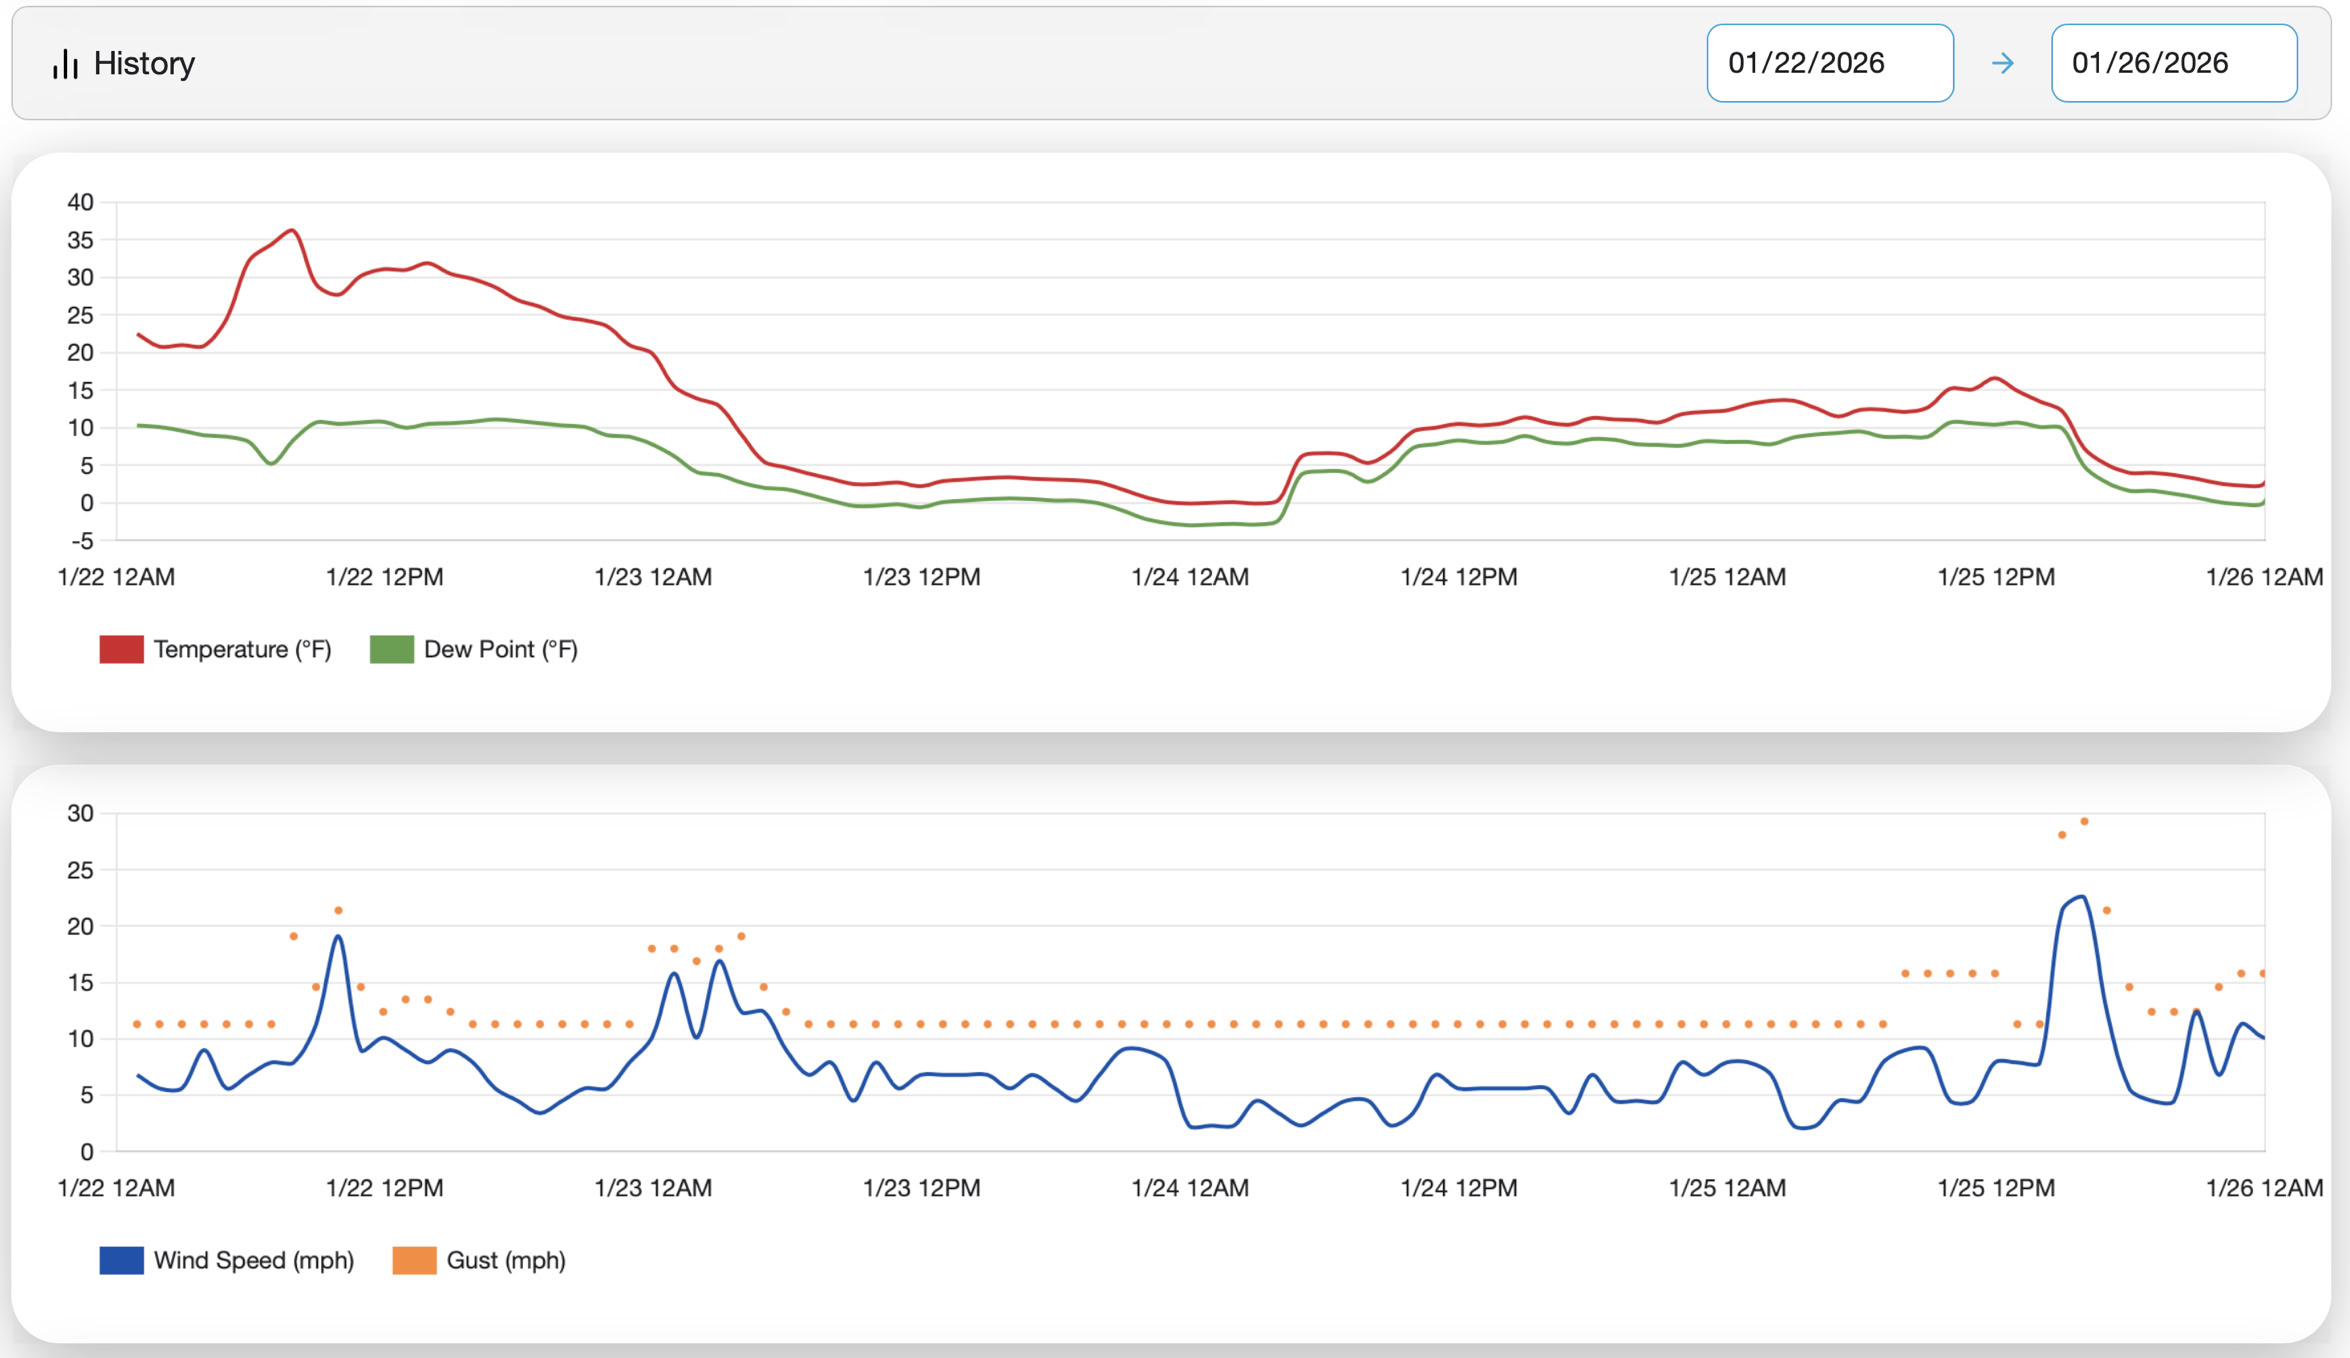Toggle the red Temperature legend swatch
The height and width of the screenshot is (1358, 2350).
(x=121, y=649)
